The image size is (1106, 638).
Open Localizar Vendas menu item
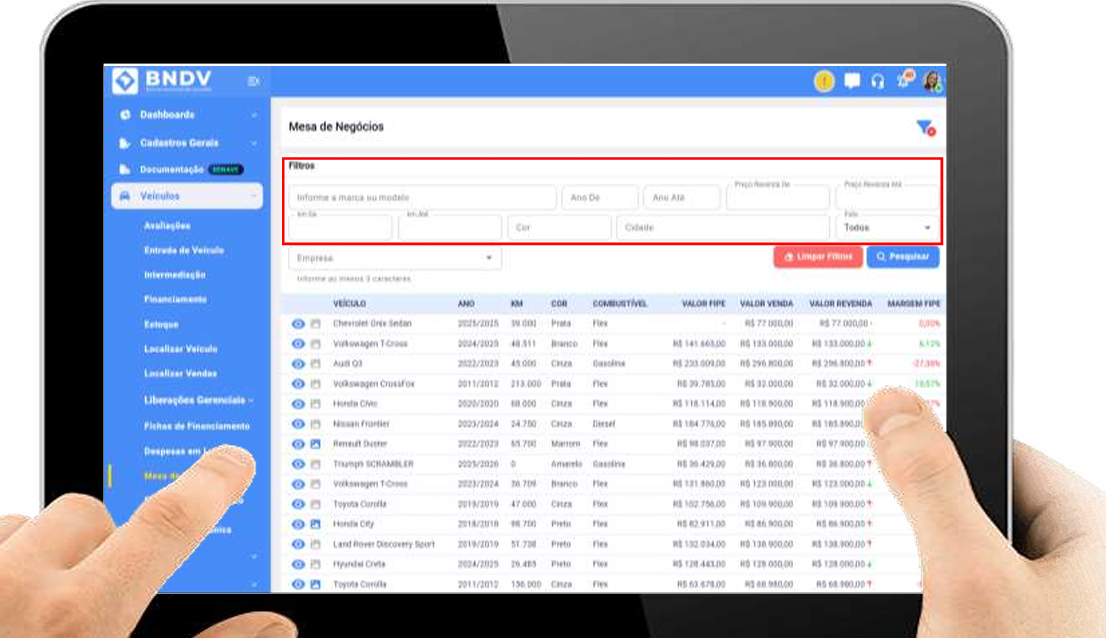coord(181,374)
